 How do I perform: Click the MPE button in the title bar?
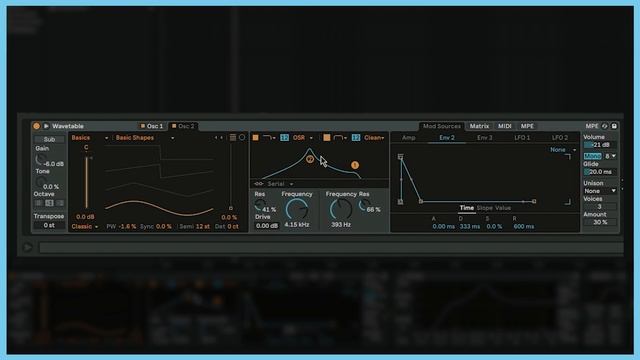(x=592, y=126)
